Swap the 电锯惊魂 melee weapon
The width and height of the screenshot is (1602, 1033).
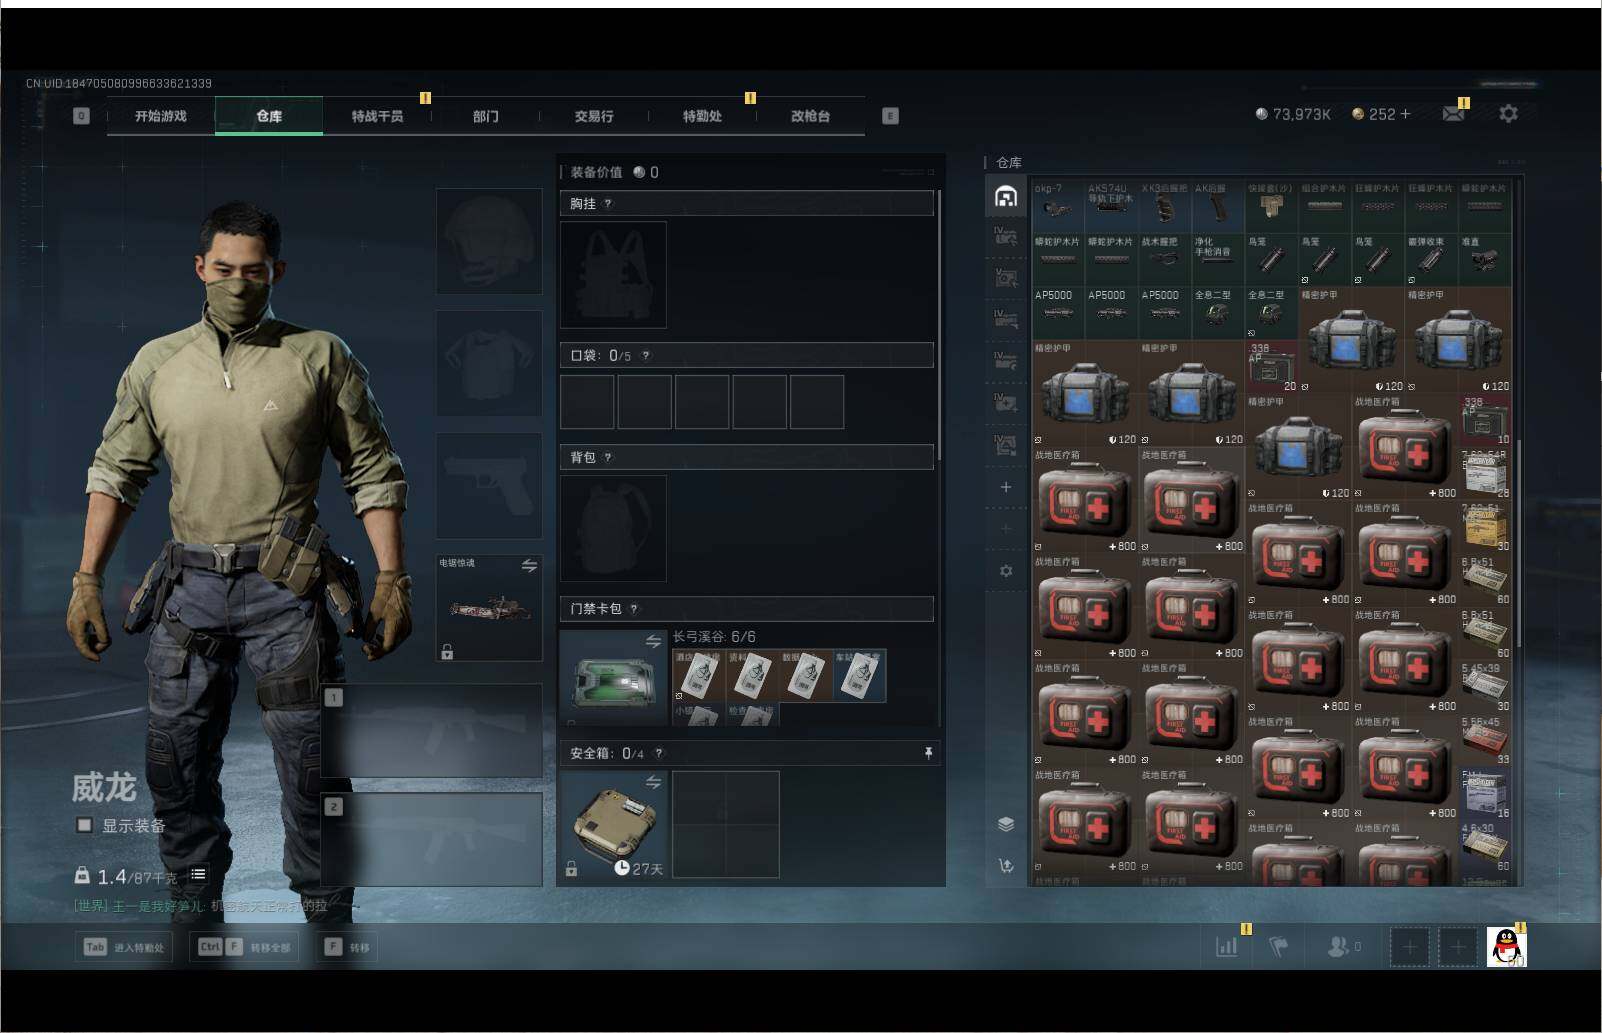(x=529, y=566)
